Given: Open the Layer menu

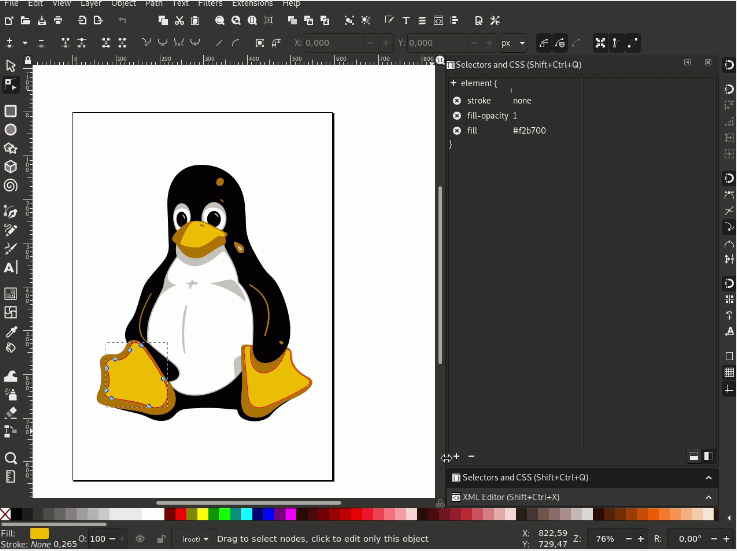Looking at the screenshot, I should [x=91, y=3].
